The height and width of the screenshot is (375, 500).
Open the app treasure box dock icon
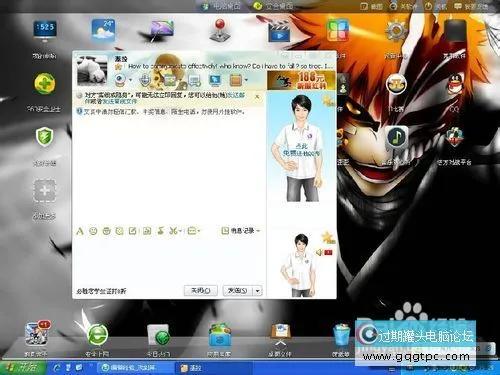pyautogui.click(x=219, y=334)
